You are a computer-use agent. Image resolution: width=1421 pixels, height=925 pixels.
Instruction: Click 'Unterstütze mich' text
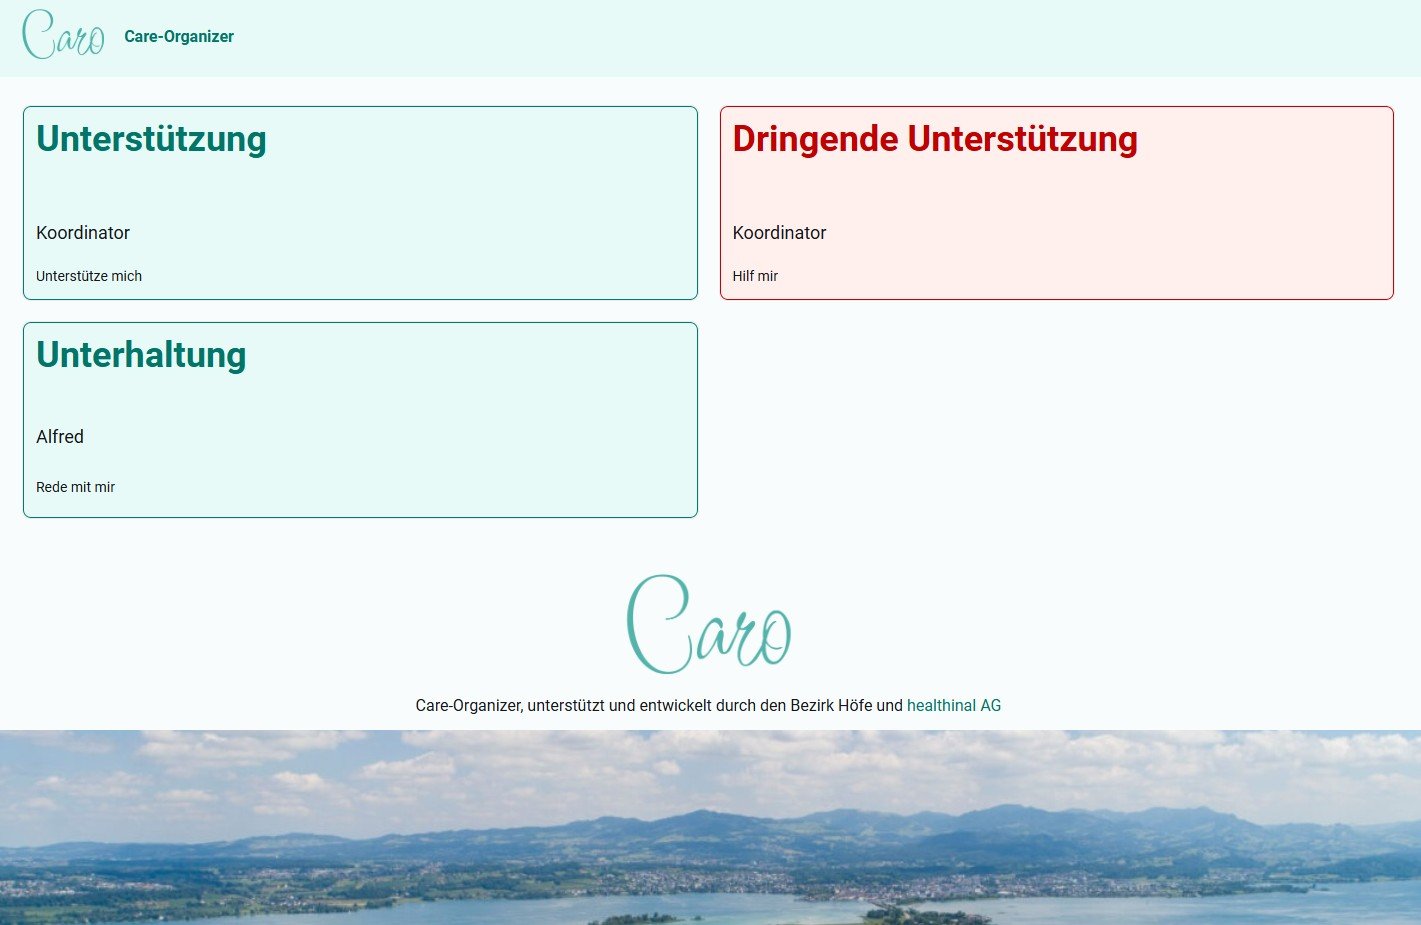pyautogui.click(x=89, y=276)
